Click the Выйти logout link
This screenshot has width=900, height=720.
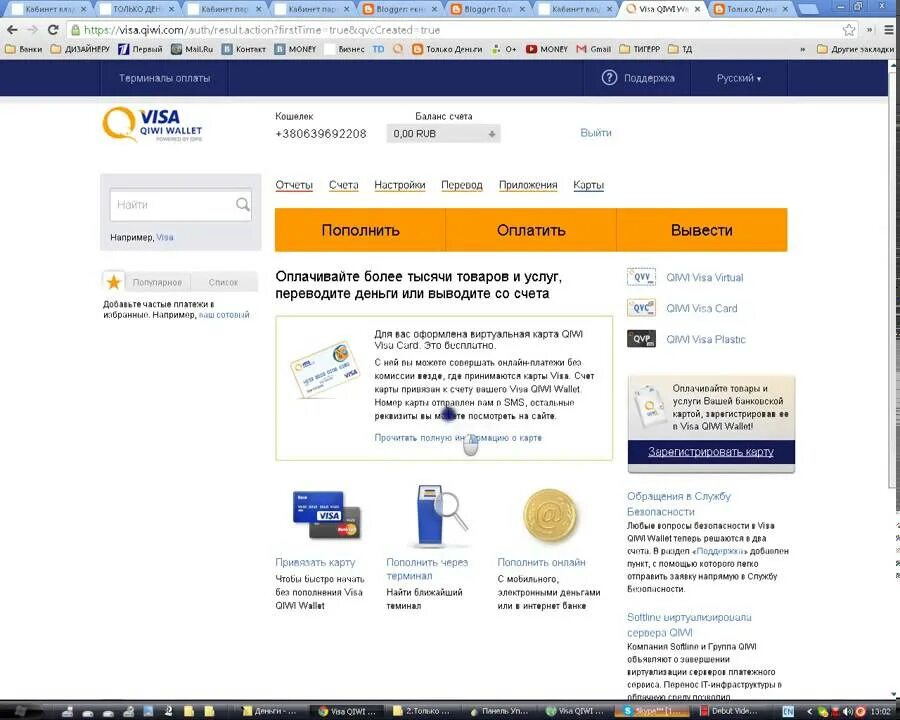click(x=596, y=133)
